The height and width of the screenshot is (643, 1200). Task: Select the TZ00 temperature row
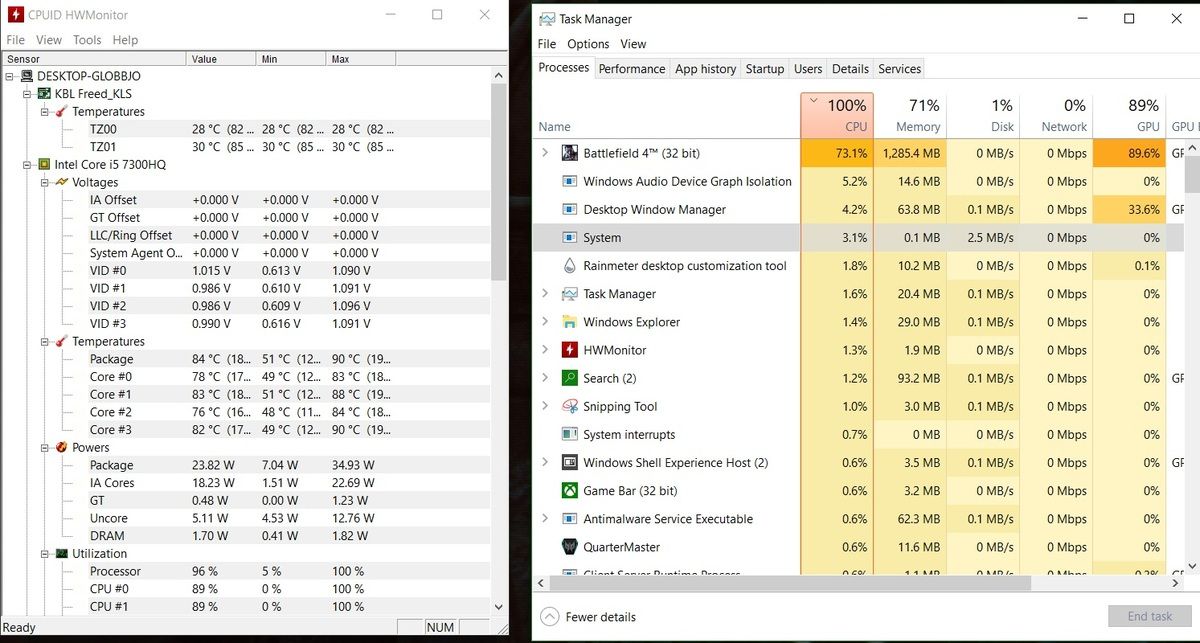248,129
